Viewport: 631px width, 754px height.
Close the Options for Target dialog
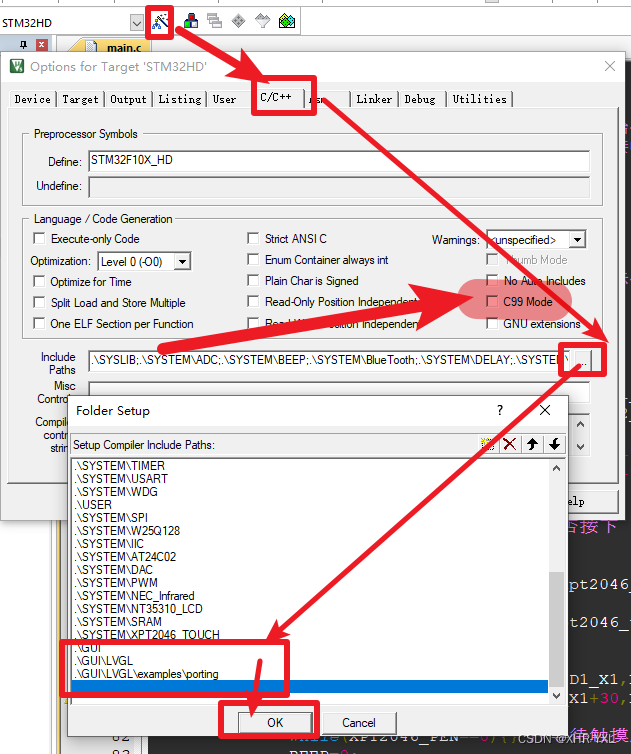point(609,66)
